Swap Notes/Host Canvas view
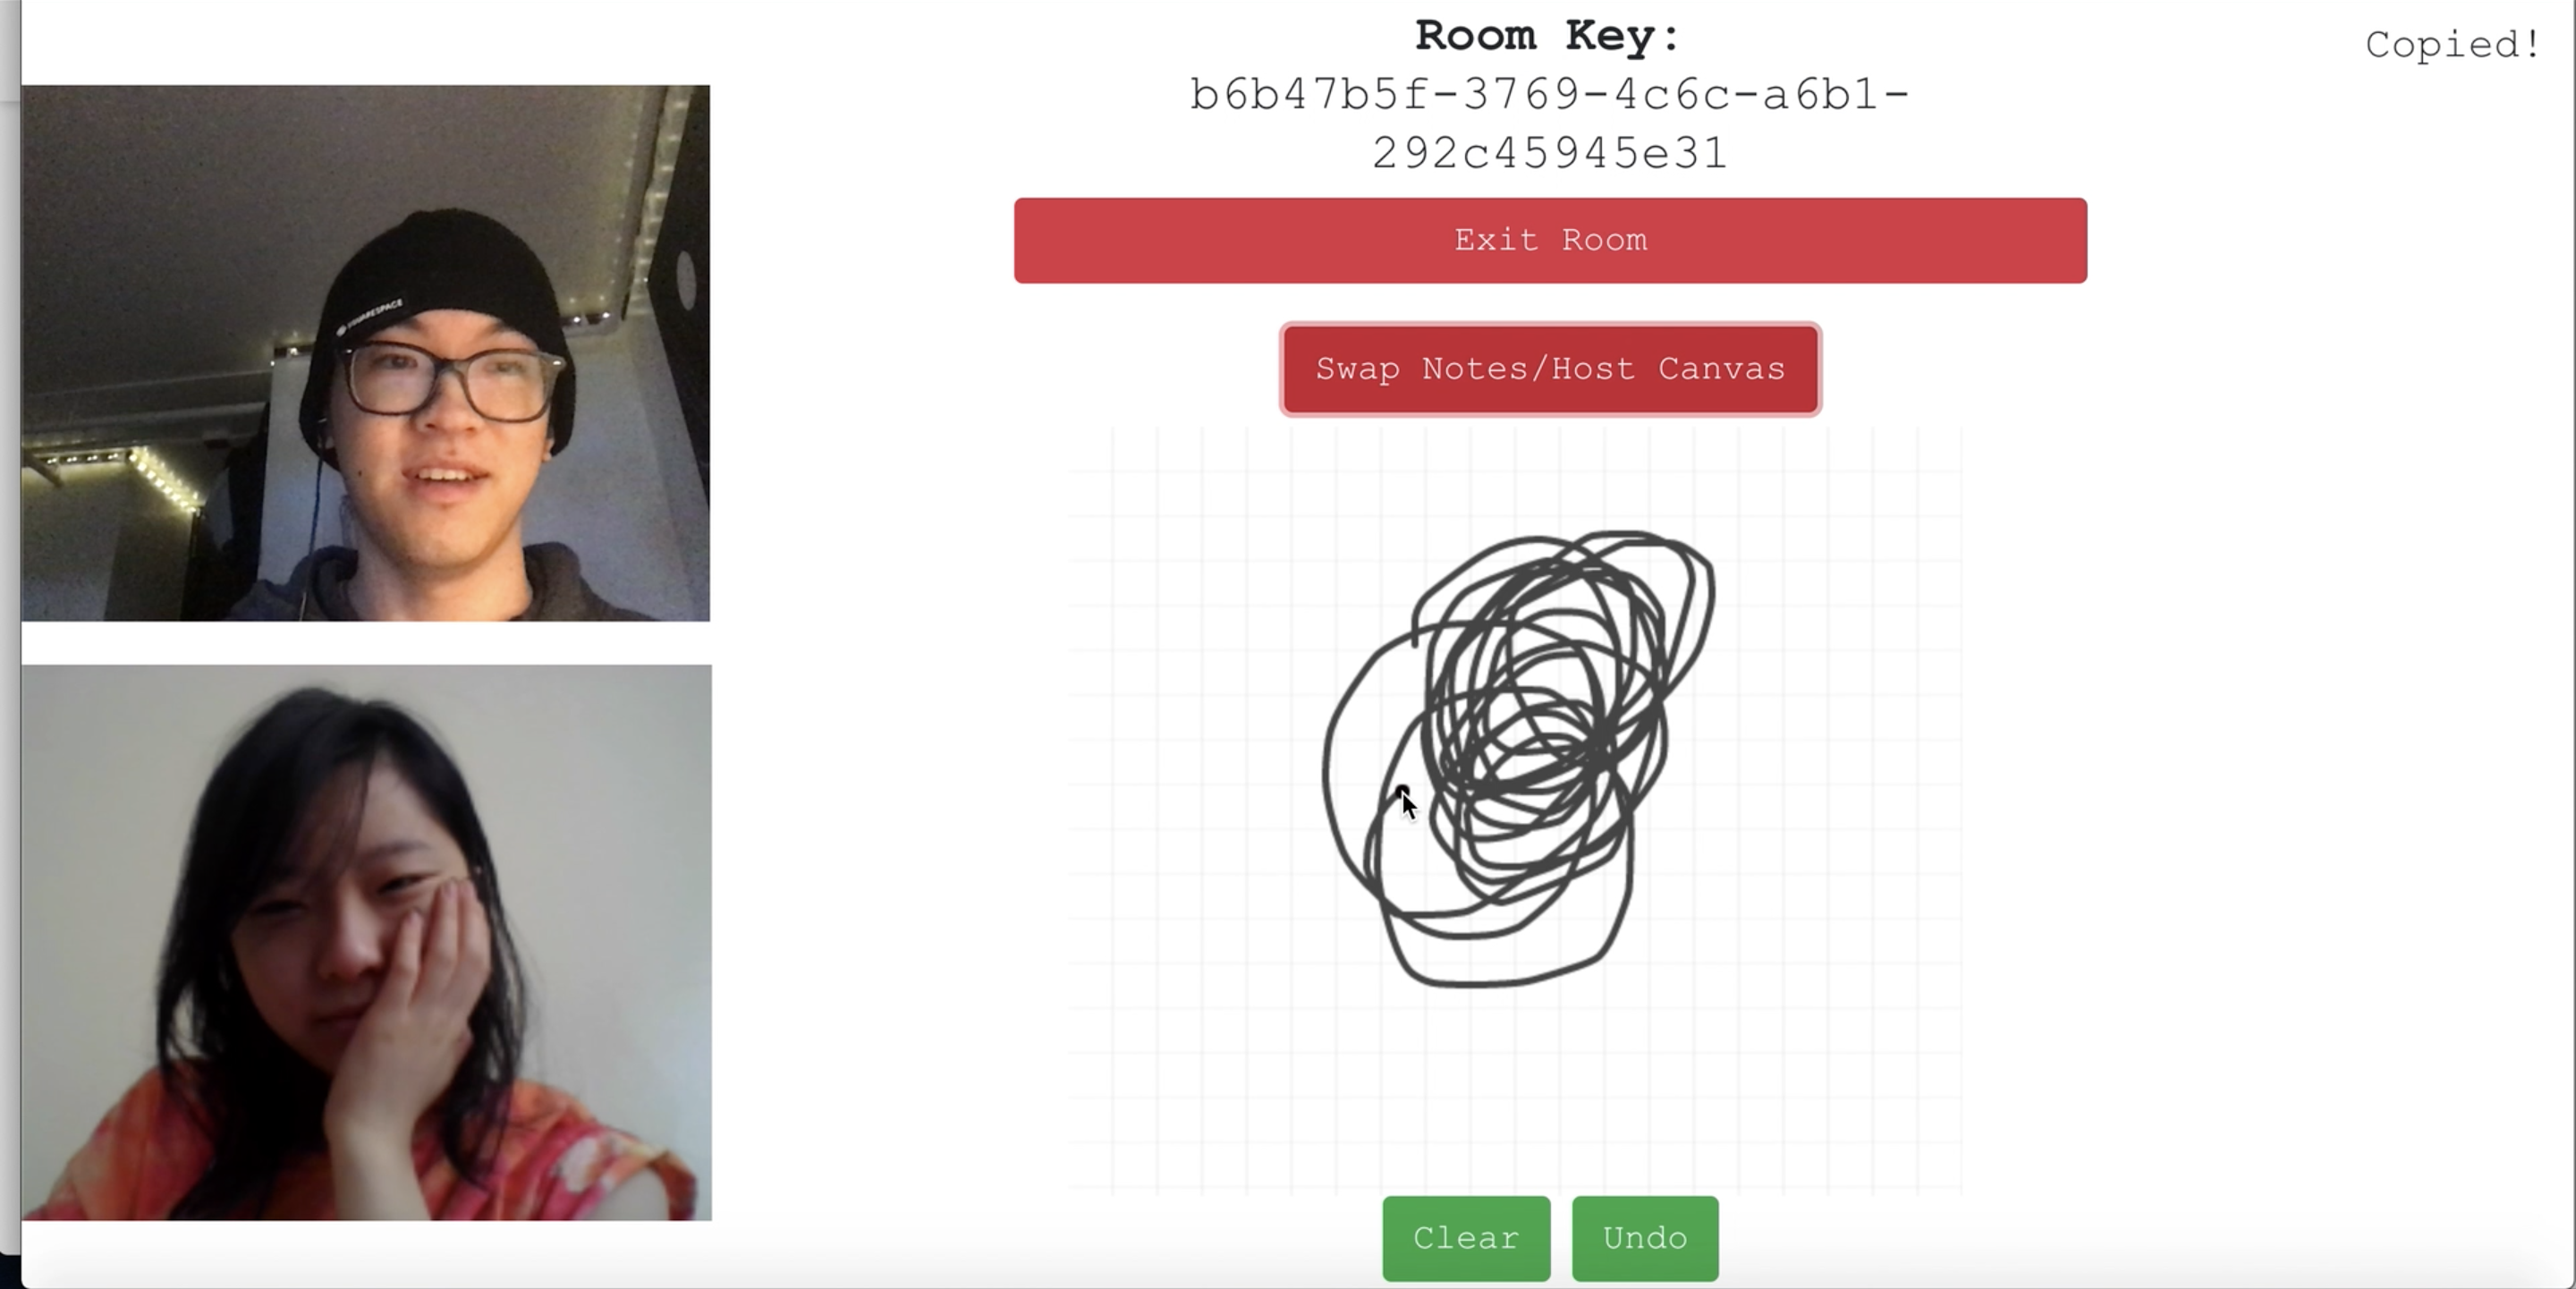 [1550, 369]
